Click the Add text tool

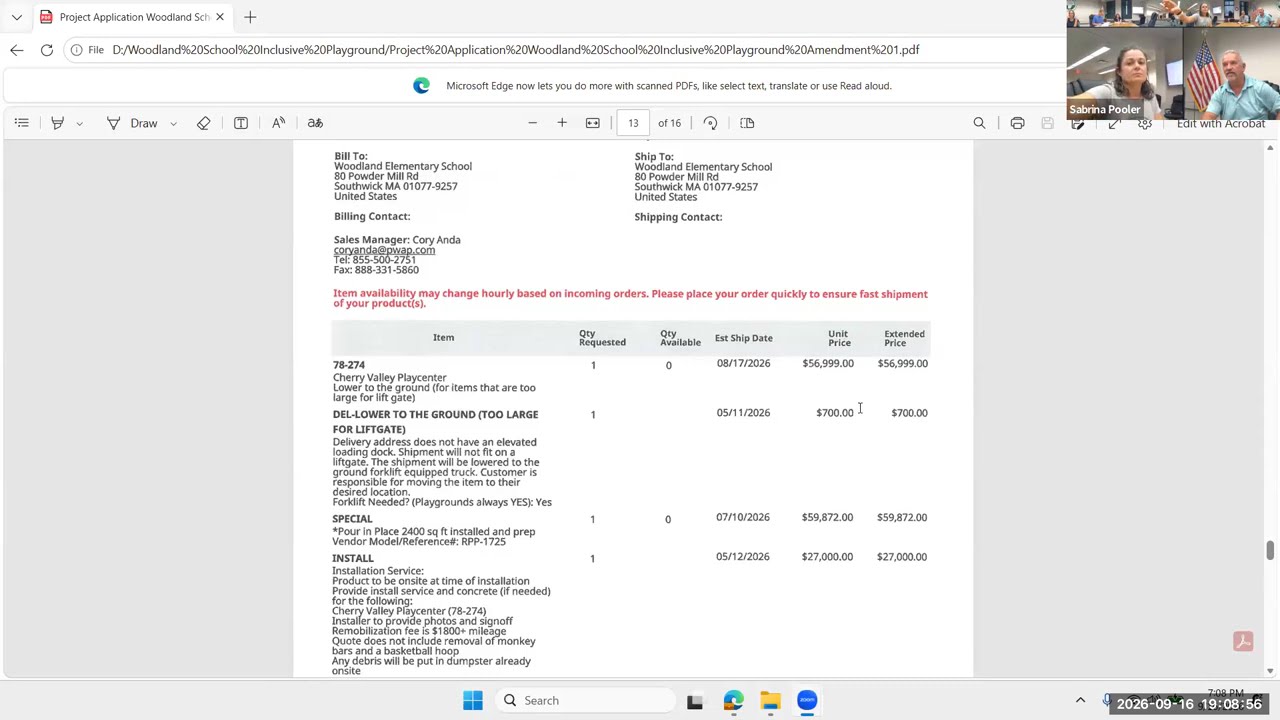click(x=241, y=123)
